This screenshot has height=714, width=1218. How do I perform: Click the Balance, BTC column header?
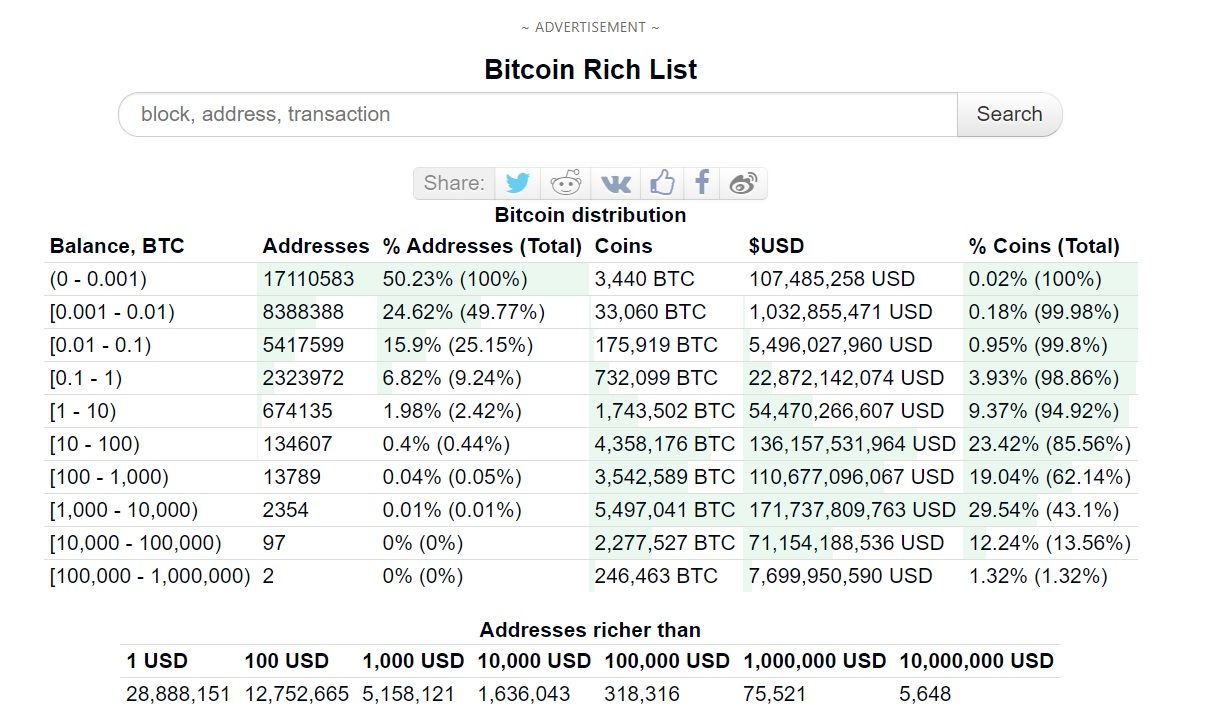point(117,246)
